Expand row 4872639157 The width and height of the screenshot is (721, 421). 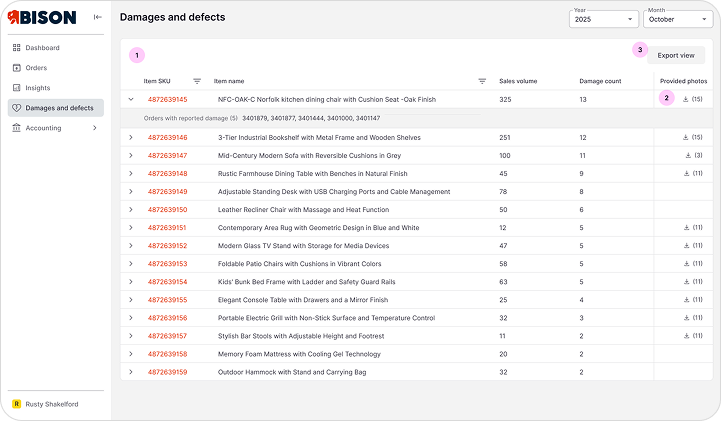pos(131,336)
